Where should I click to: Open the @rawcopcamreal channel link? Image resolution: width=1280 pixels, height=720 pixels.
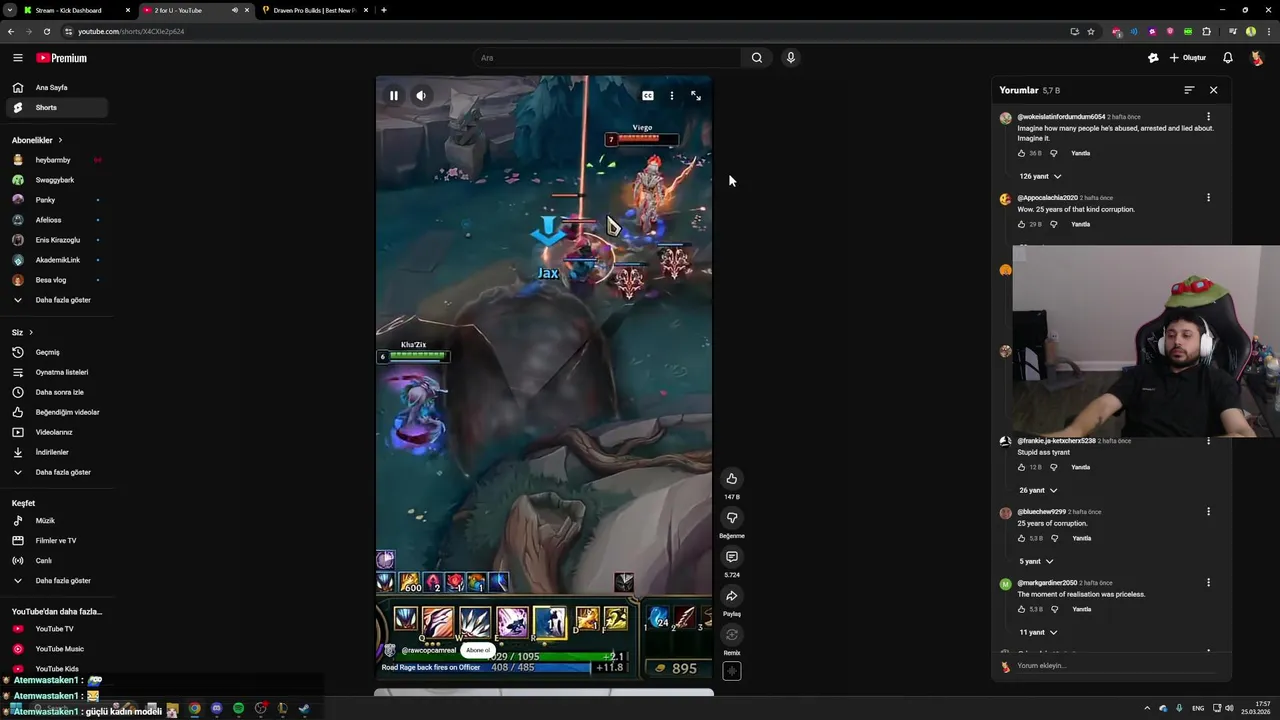(428, 650)
